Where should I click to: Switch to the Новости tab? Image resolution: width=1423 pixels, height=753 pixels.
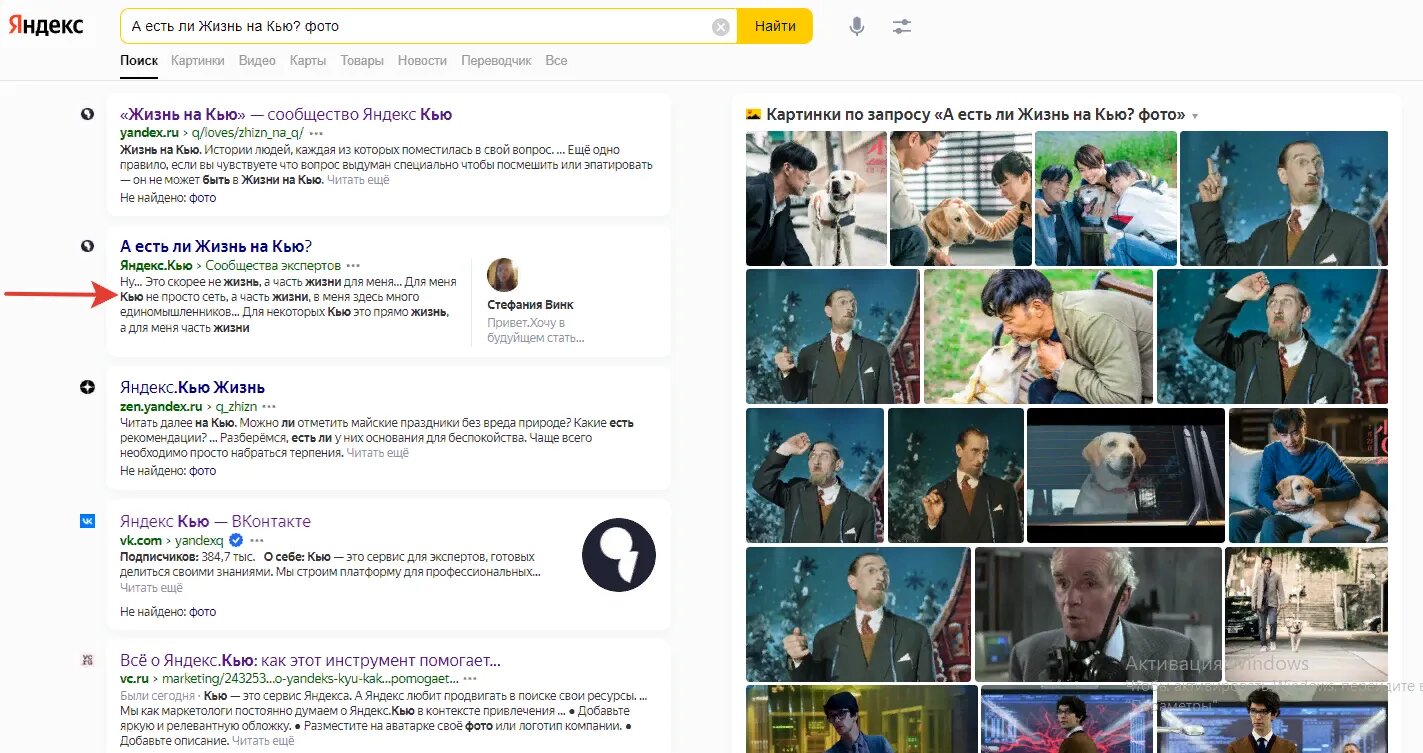coord(422,61)
